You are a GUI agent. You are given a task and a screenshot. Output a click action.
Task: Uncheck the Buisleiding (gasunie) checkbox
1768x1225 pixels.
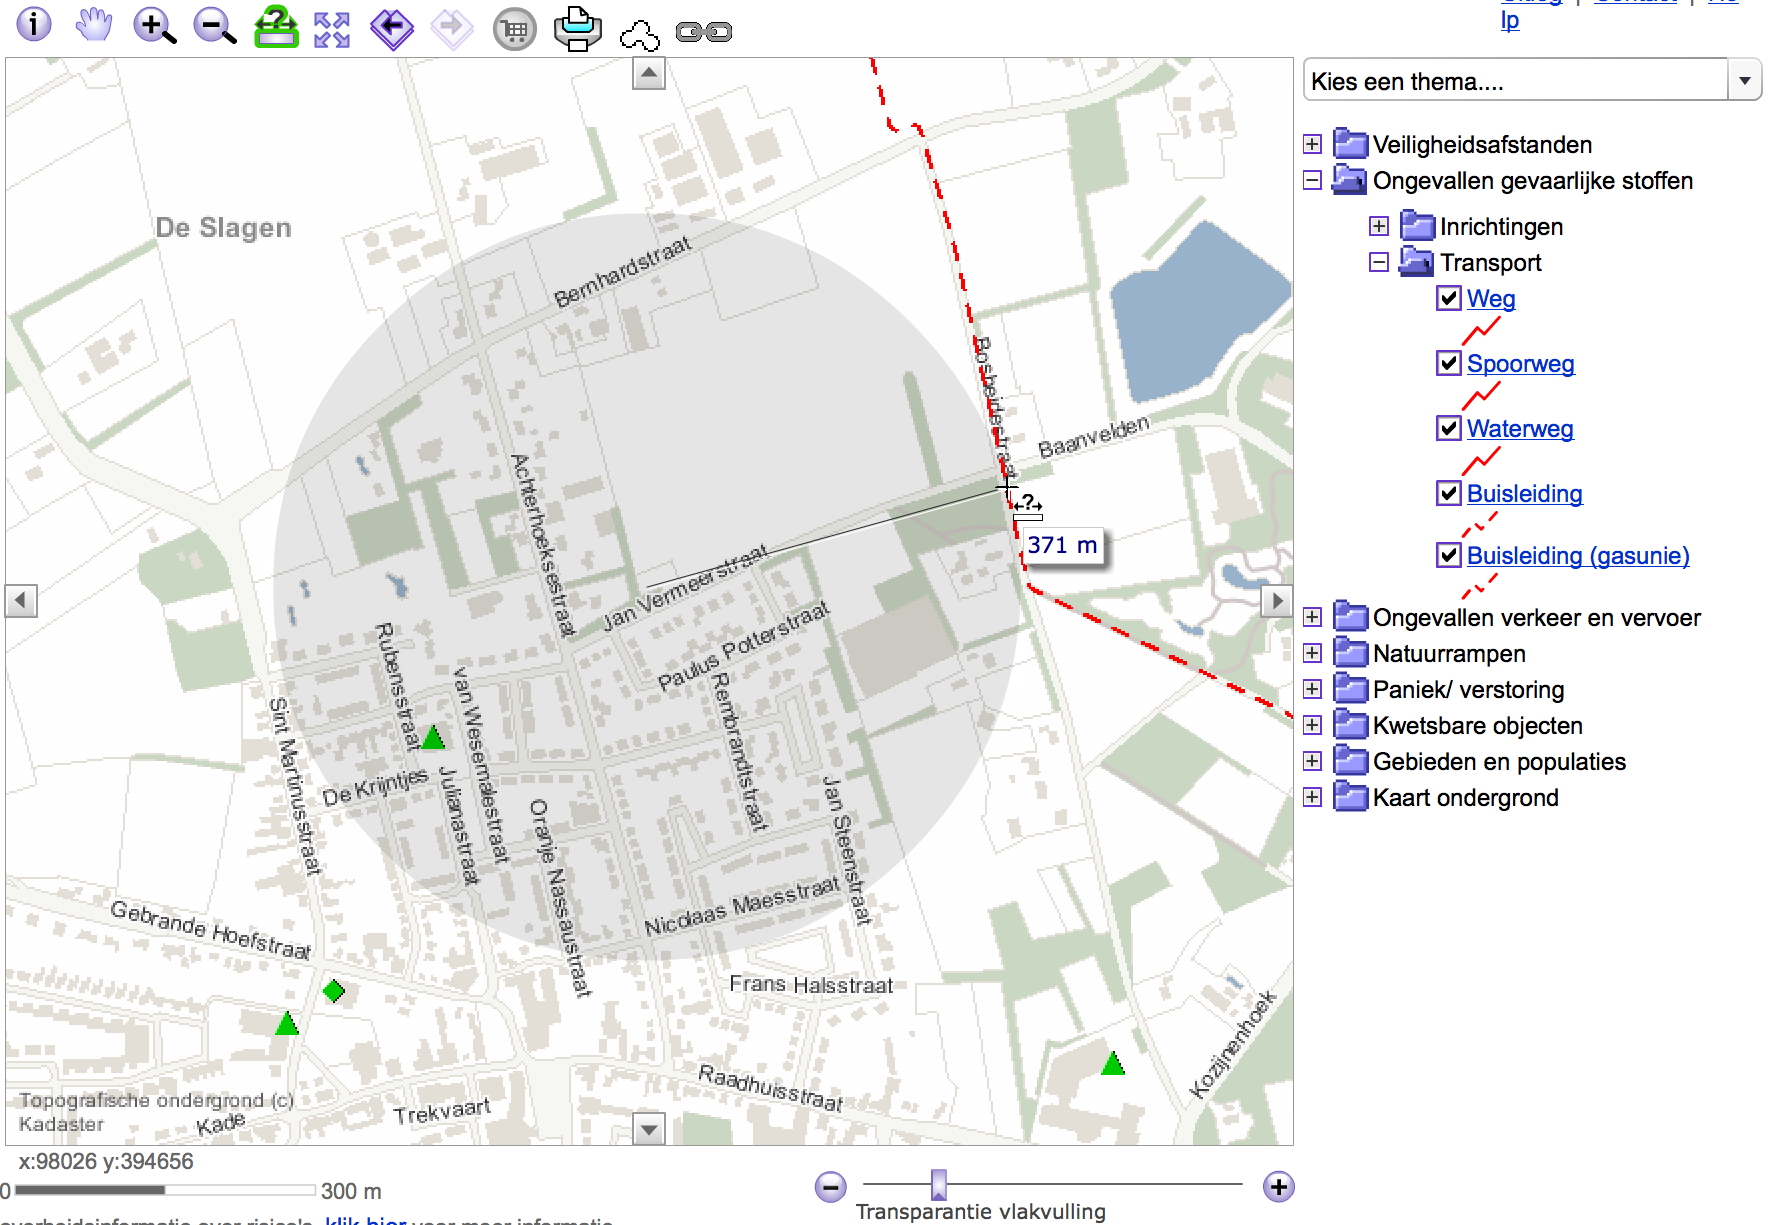pyautogui.click(x=1449, y=555)
